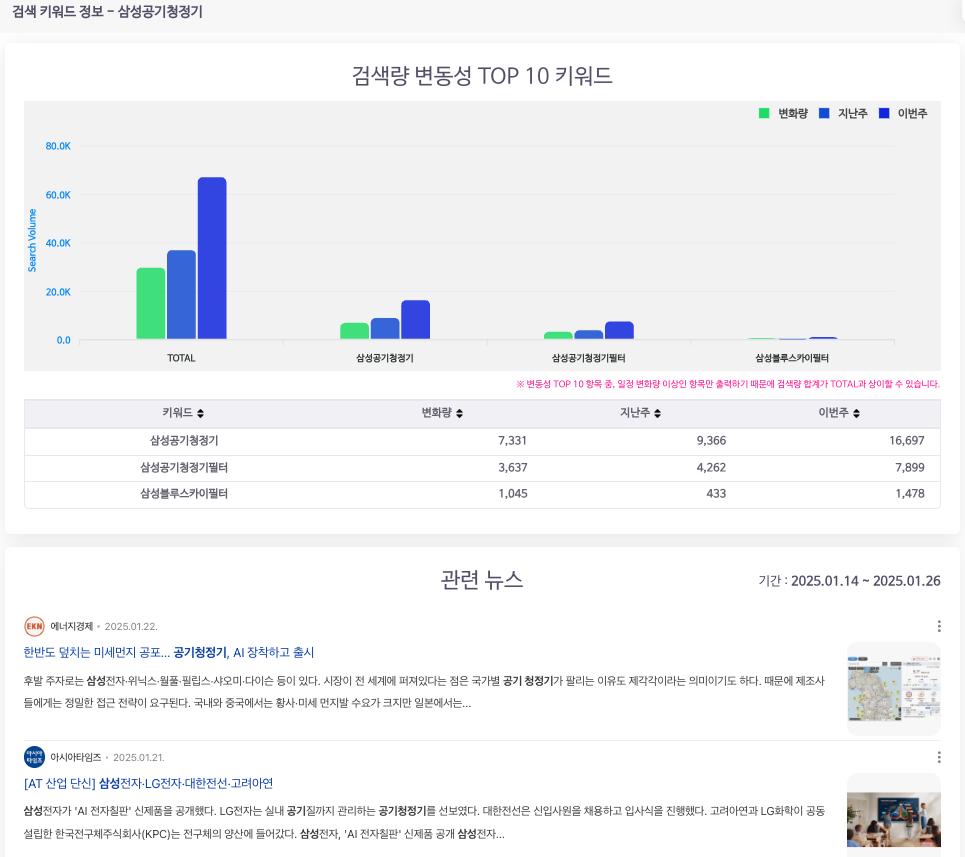The height and width of the screenshot is (857, 965).
Task: Open more options for 아시아타임즈 article
Action: (x=938, y=757)
